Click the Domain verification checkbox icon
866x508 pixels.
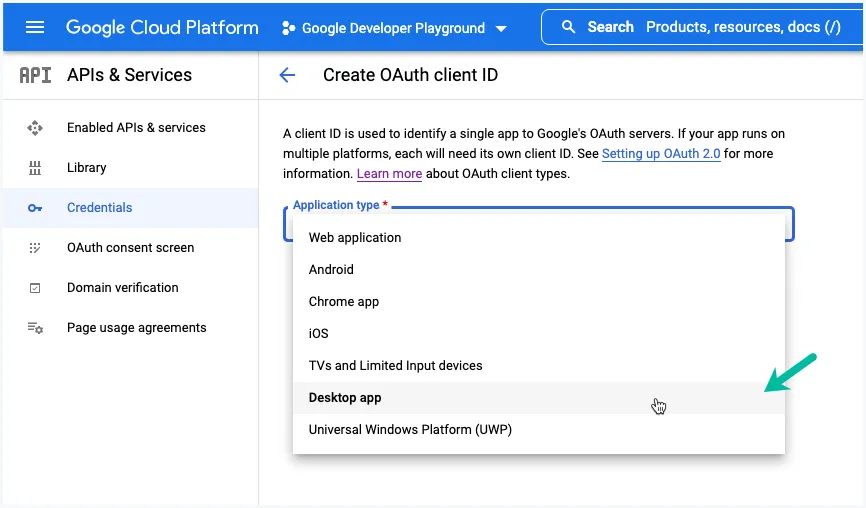(x=35, y=288)
